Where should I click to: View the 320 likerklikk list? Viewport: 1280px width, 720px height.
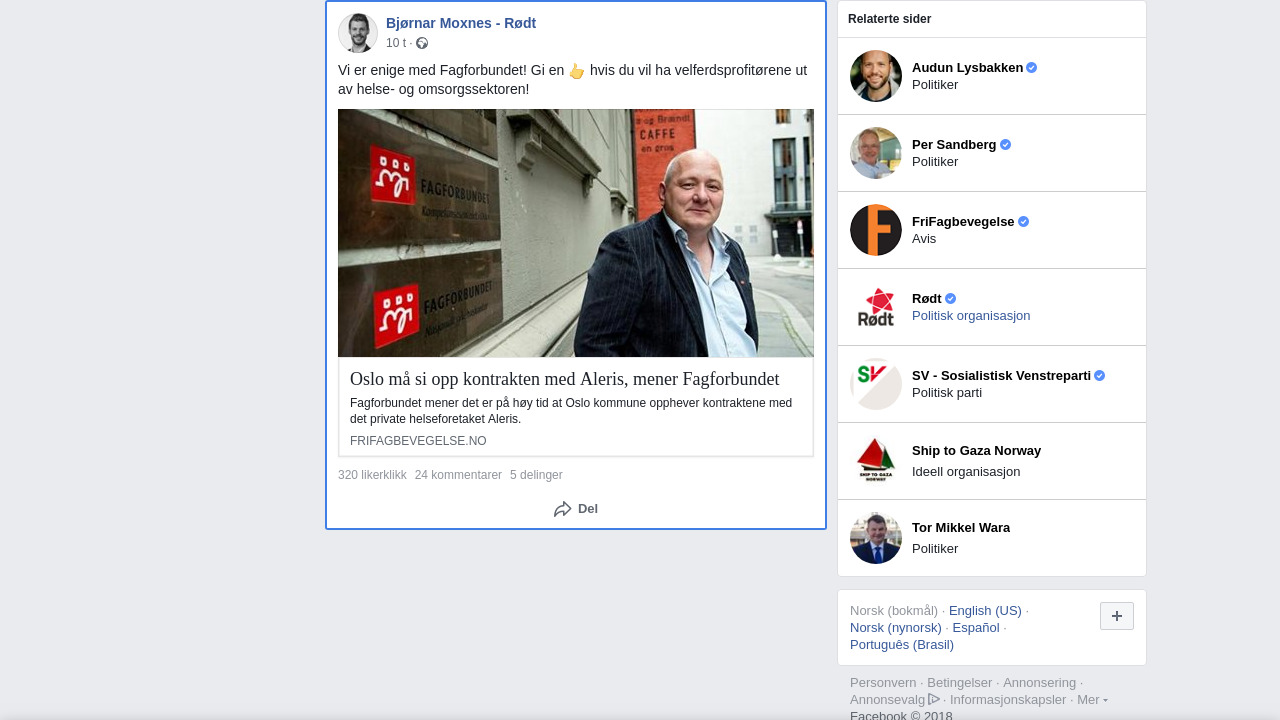[372, 475]
